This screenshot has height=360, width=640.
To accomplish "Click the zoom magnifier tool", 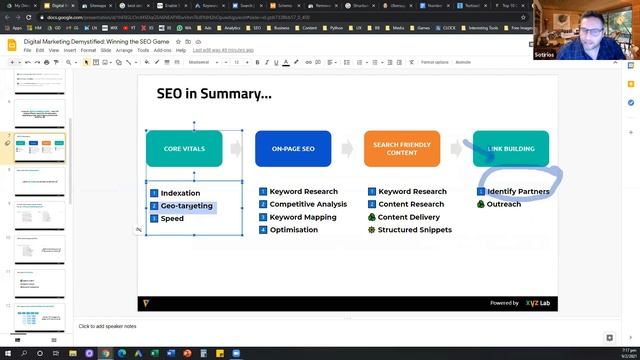I will [69, 62].
